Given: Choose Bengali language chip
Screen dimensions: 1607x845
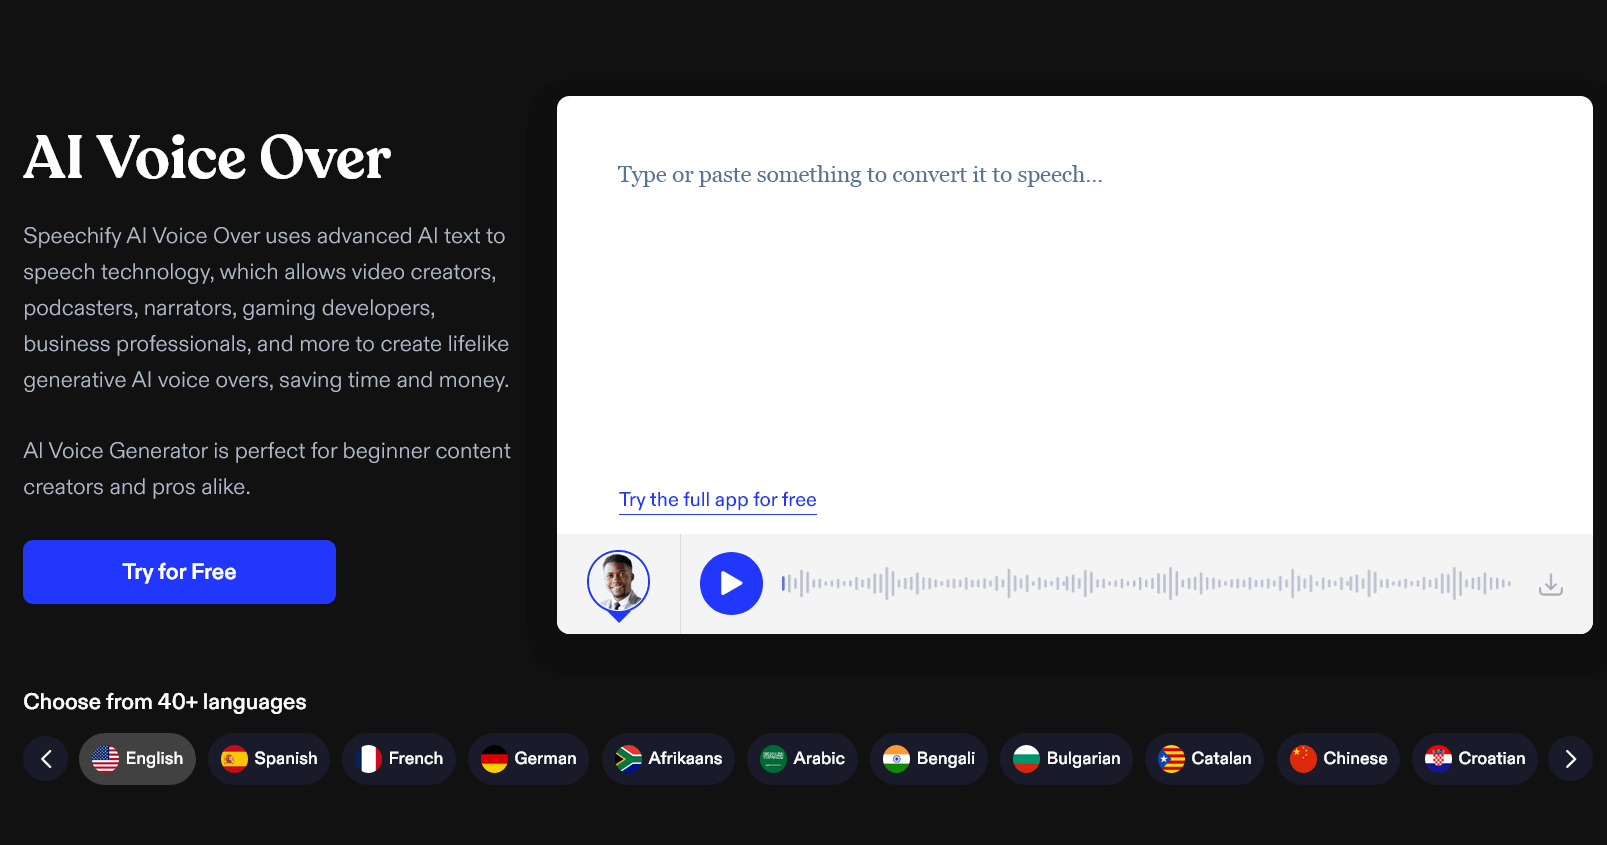Looking at the screenshot, I should click(929, 759).
